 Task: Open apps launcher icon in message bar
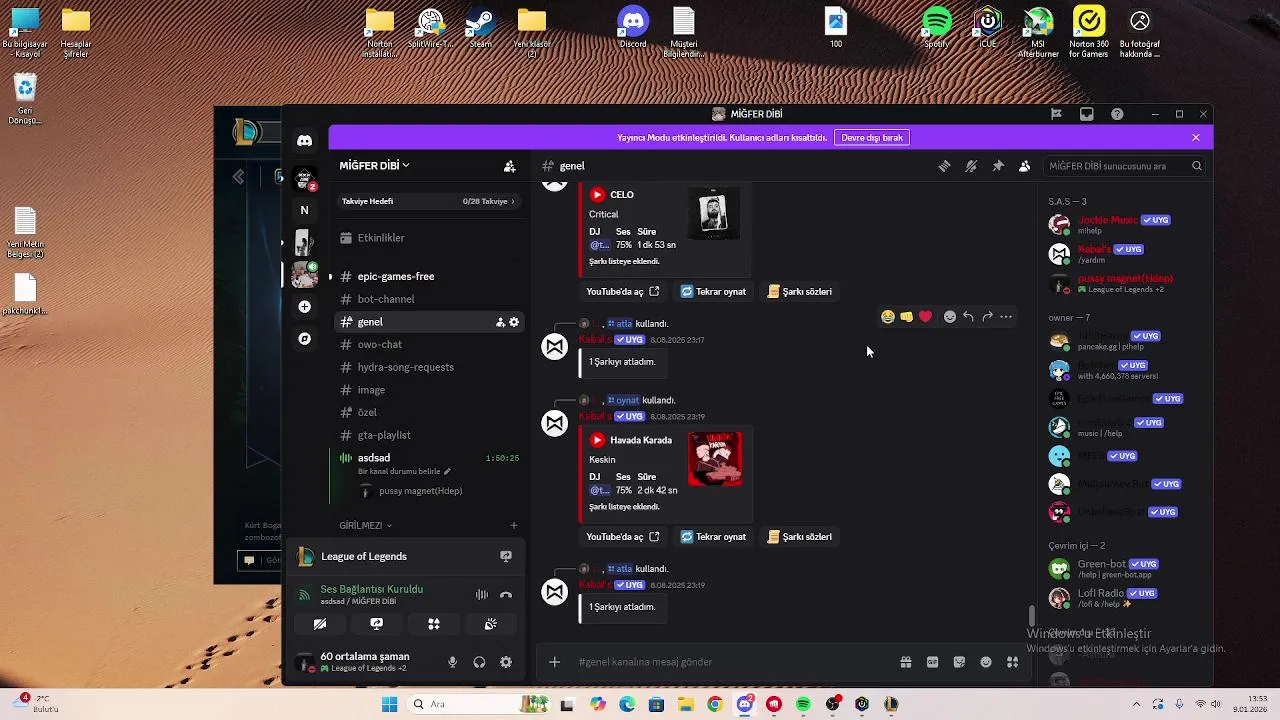[x=1012, y=662]
